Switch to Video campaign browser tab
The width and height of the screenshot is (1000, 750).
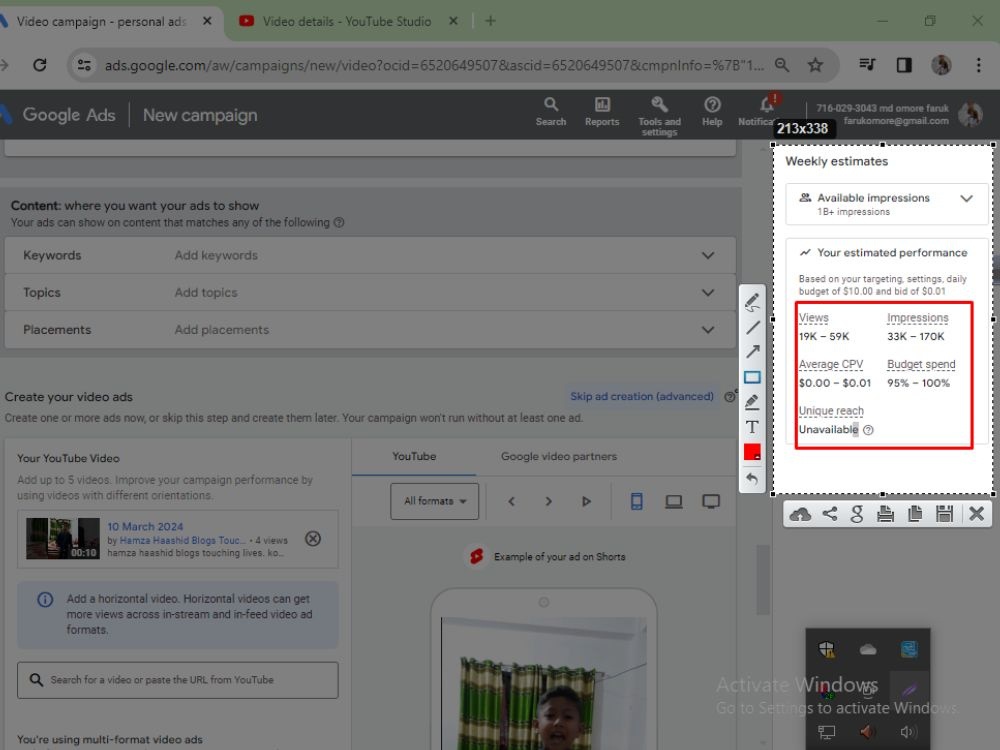click(x=102, y=22)
